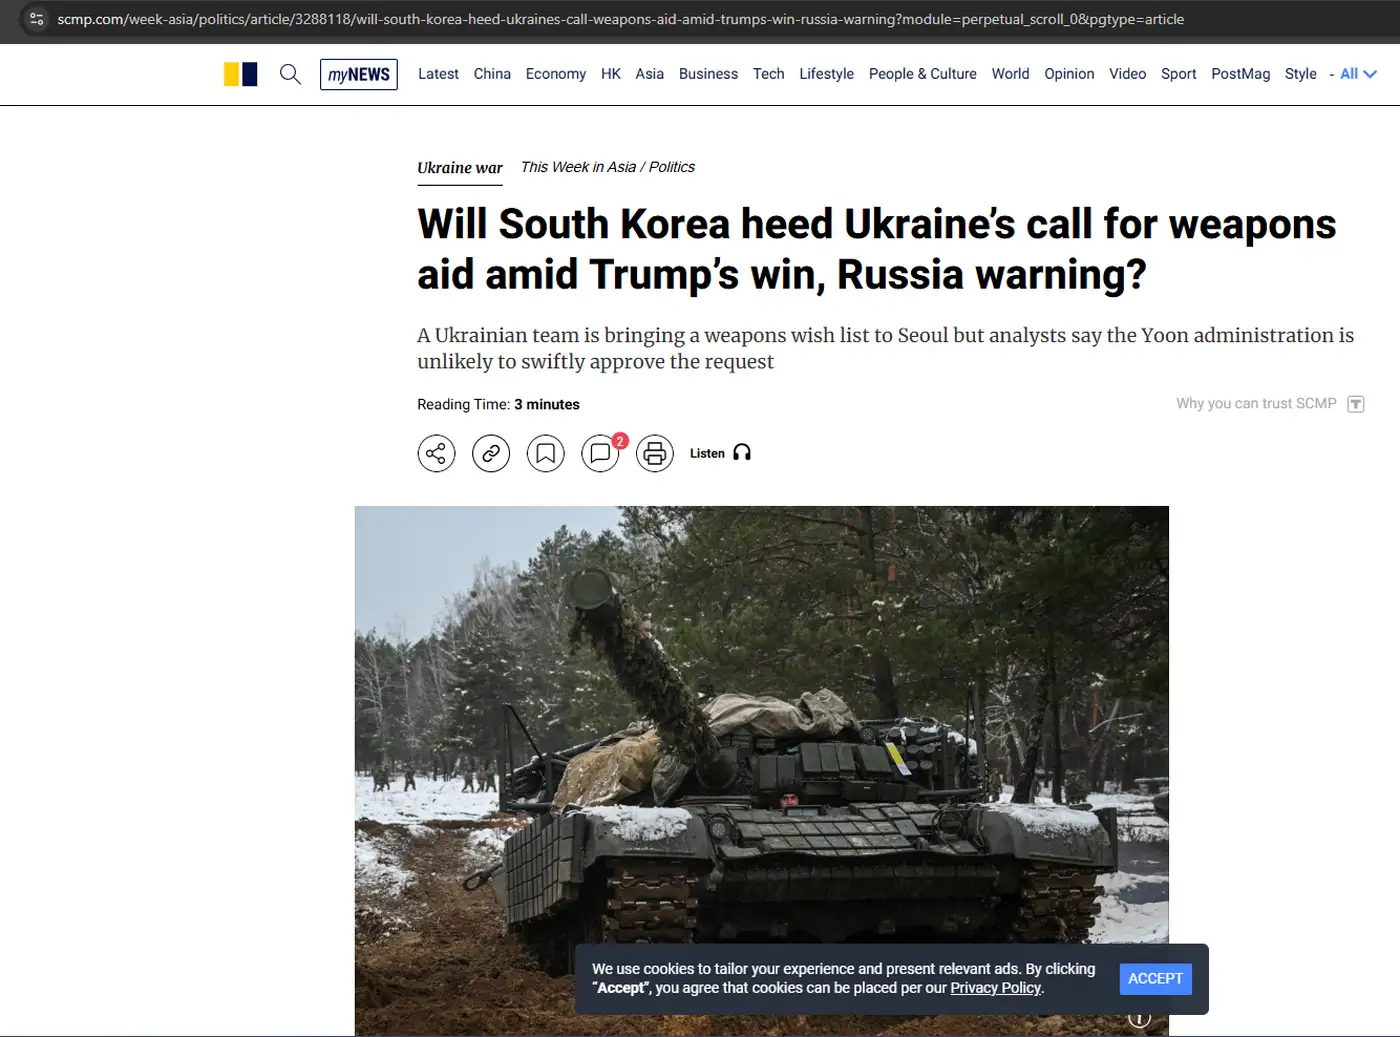Share this article via the share icon

click(436, 453)
